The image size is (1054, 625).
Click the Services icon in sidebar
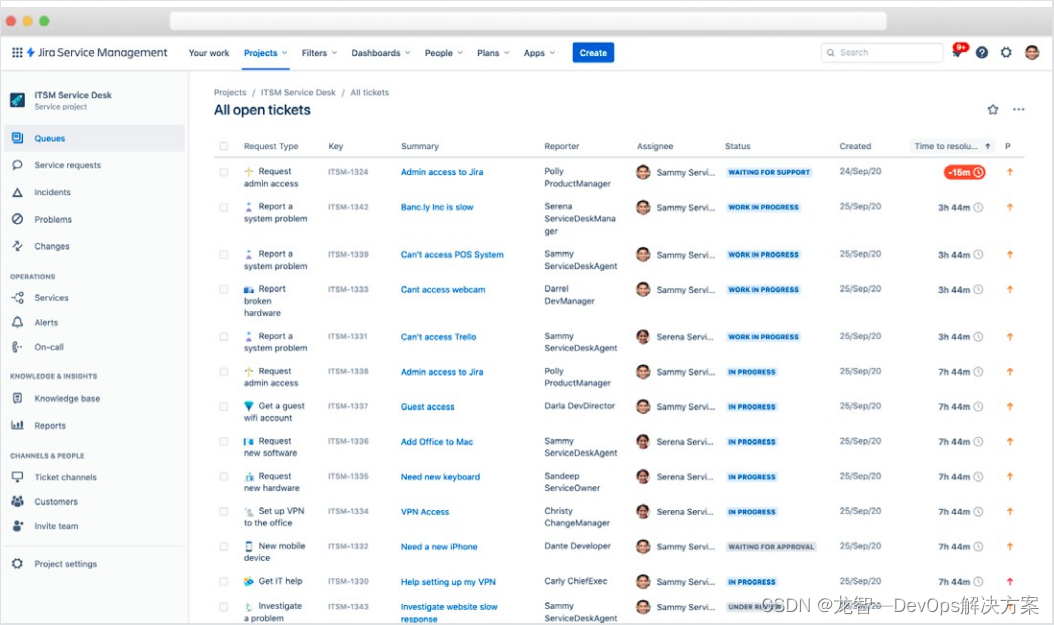pos(17,298)
